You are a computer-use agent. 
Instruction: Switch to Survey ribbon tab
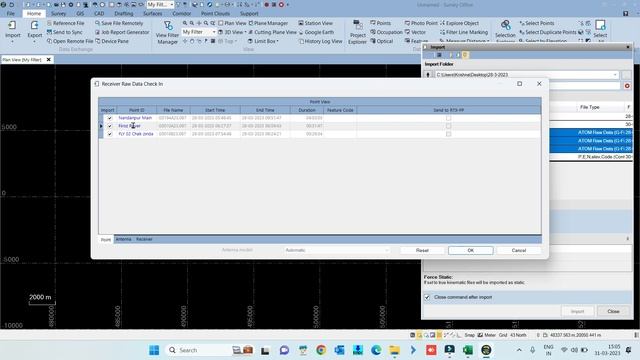coord(58,13)
